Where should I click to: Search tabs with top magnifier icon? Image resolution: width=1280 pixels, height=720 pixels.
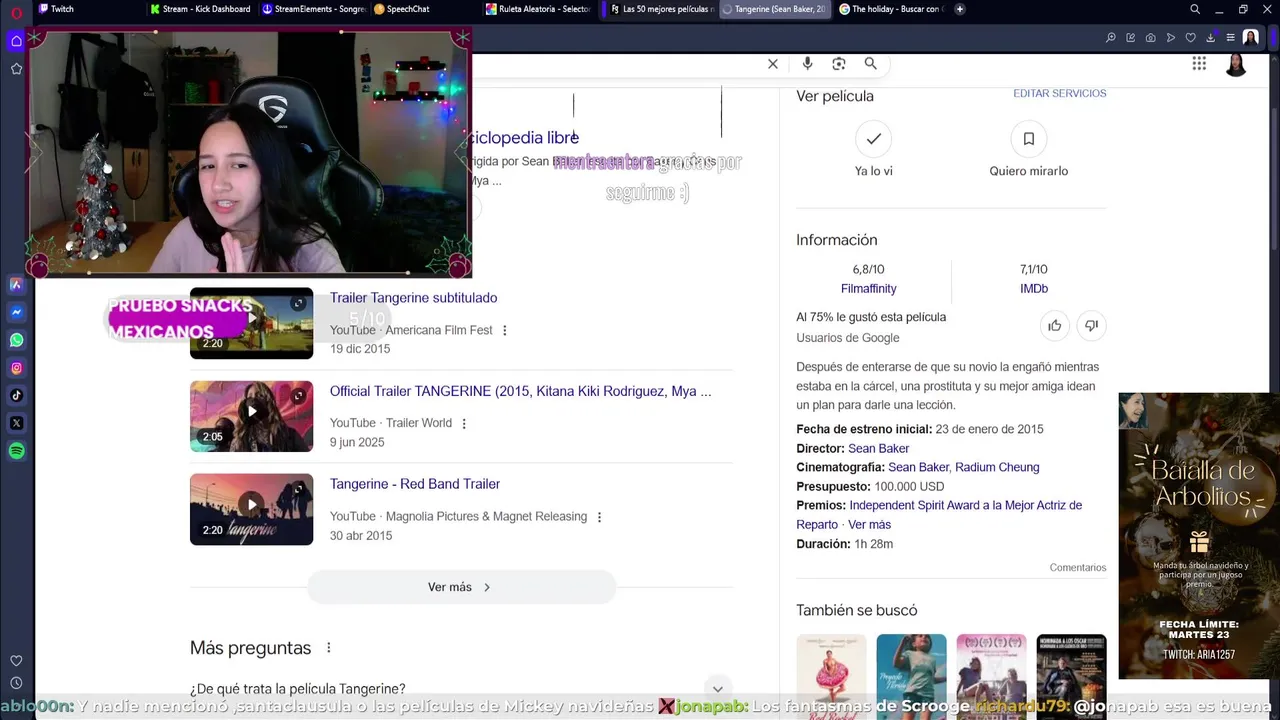[x=1195, y=9]
